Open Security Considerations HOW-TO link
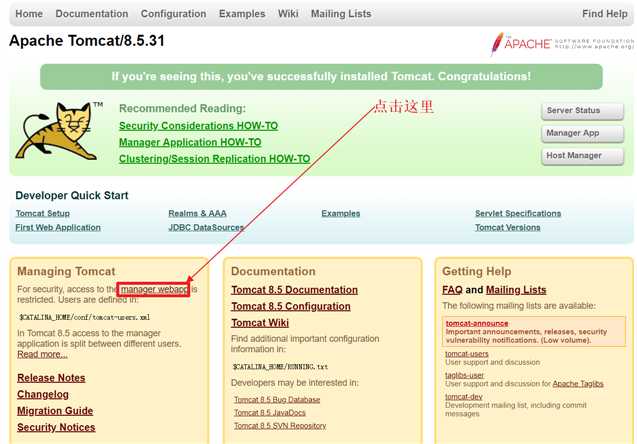This screenshot has width=637, height=444. [x=198, y=126]
